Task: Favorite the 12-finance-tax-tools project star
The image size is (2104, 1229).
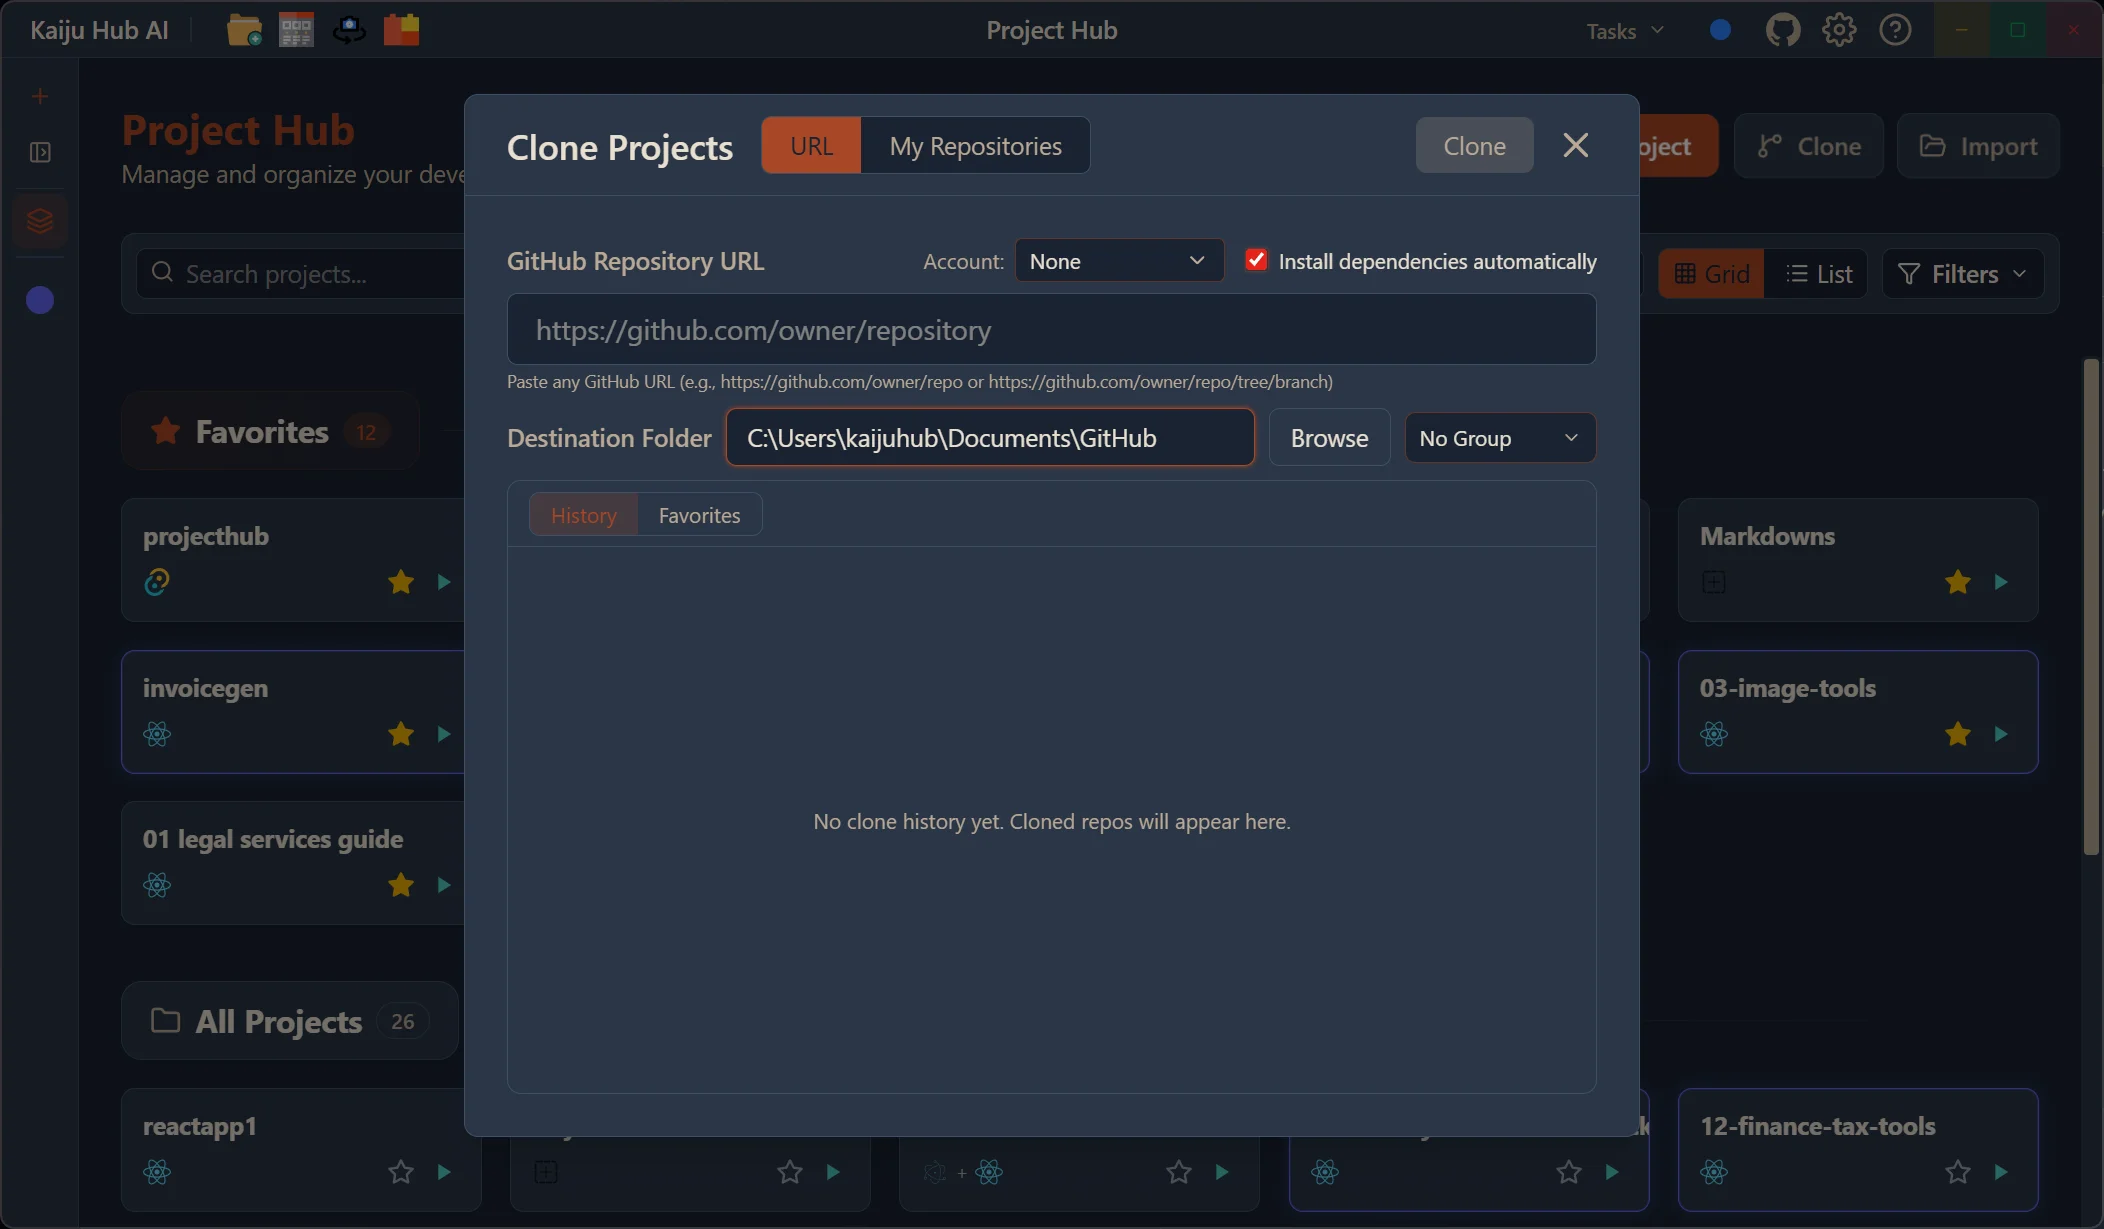Action: (x=1958, y=1172)
